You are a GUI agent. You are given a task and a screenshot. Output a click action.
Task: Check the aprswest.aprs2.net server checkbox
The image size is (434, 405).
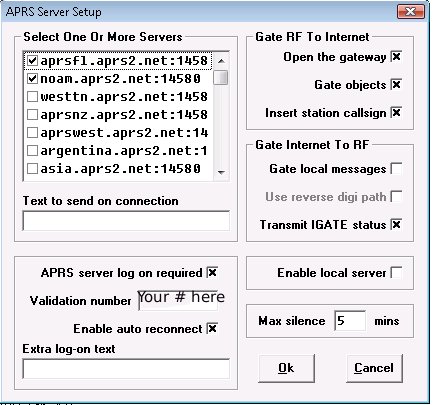click(x=32, y=133)
